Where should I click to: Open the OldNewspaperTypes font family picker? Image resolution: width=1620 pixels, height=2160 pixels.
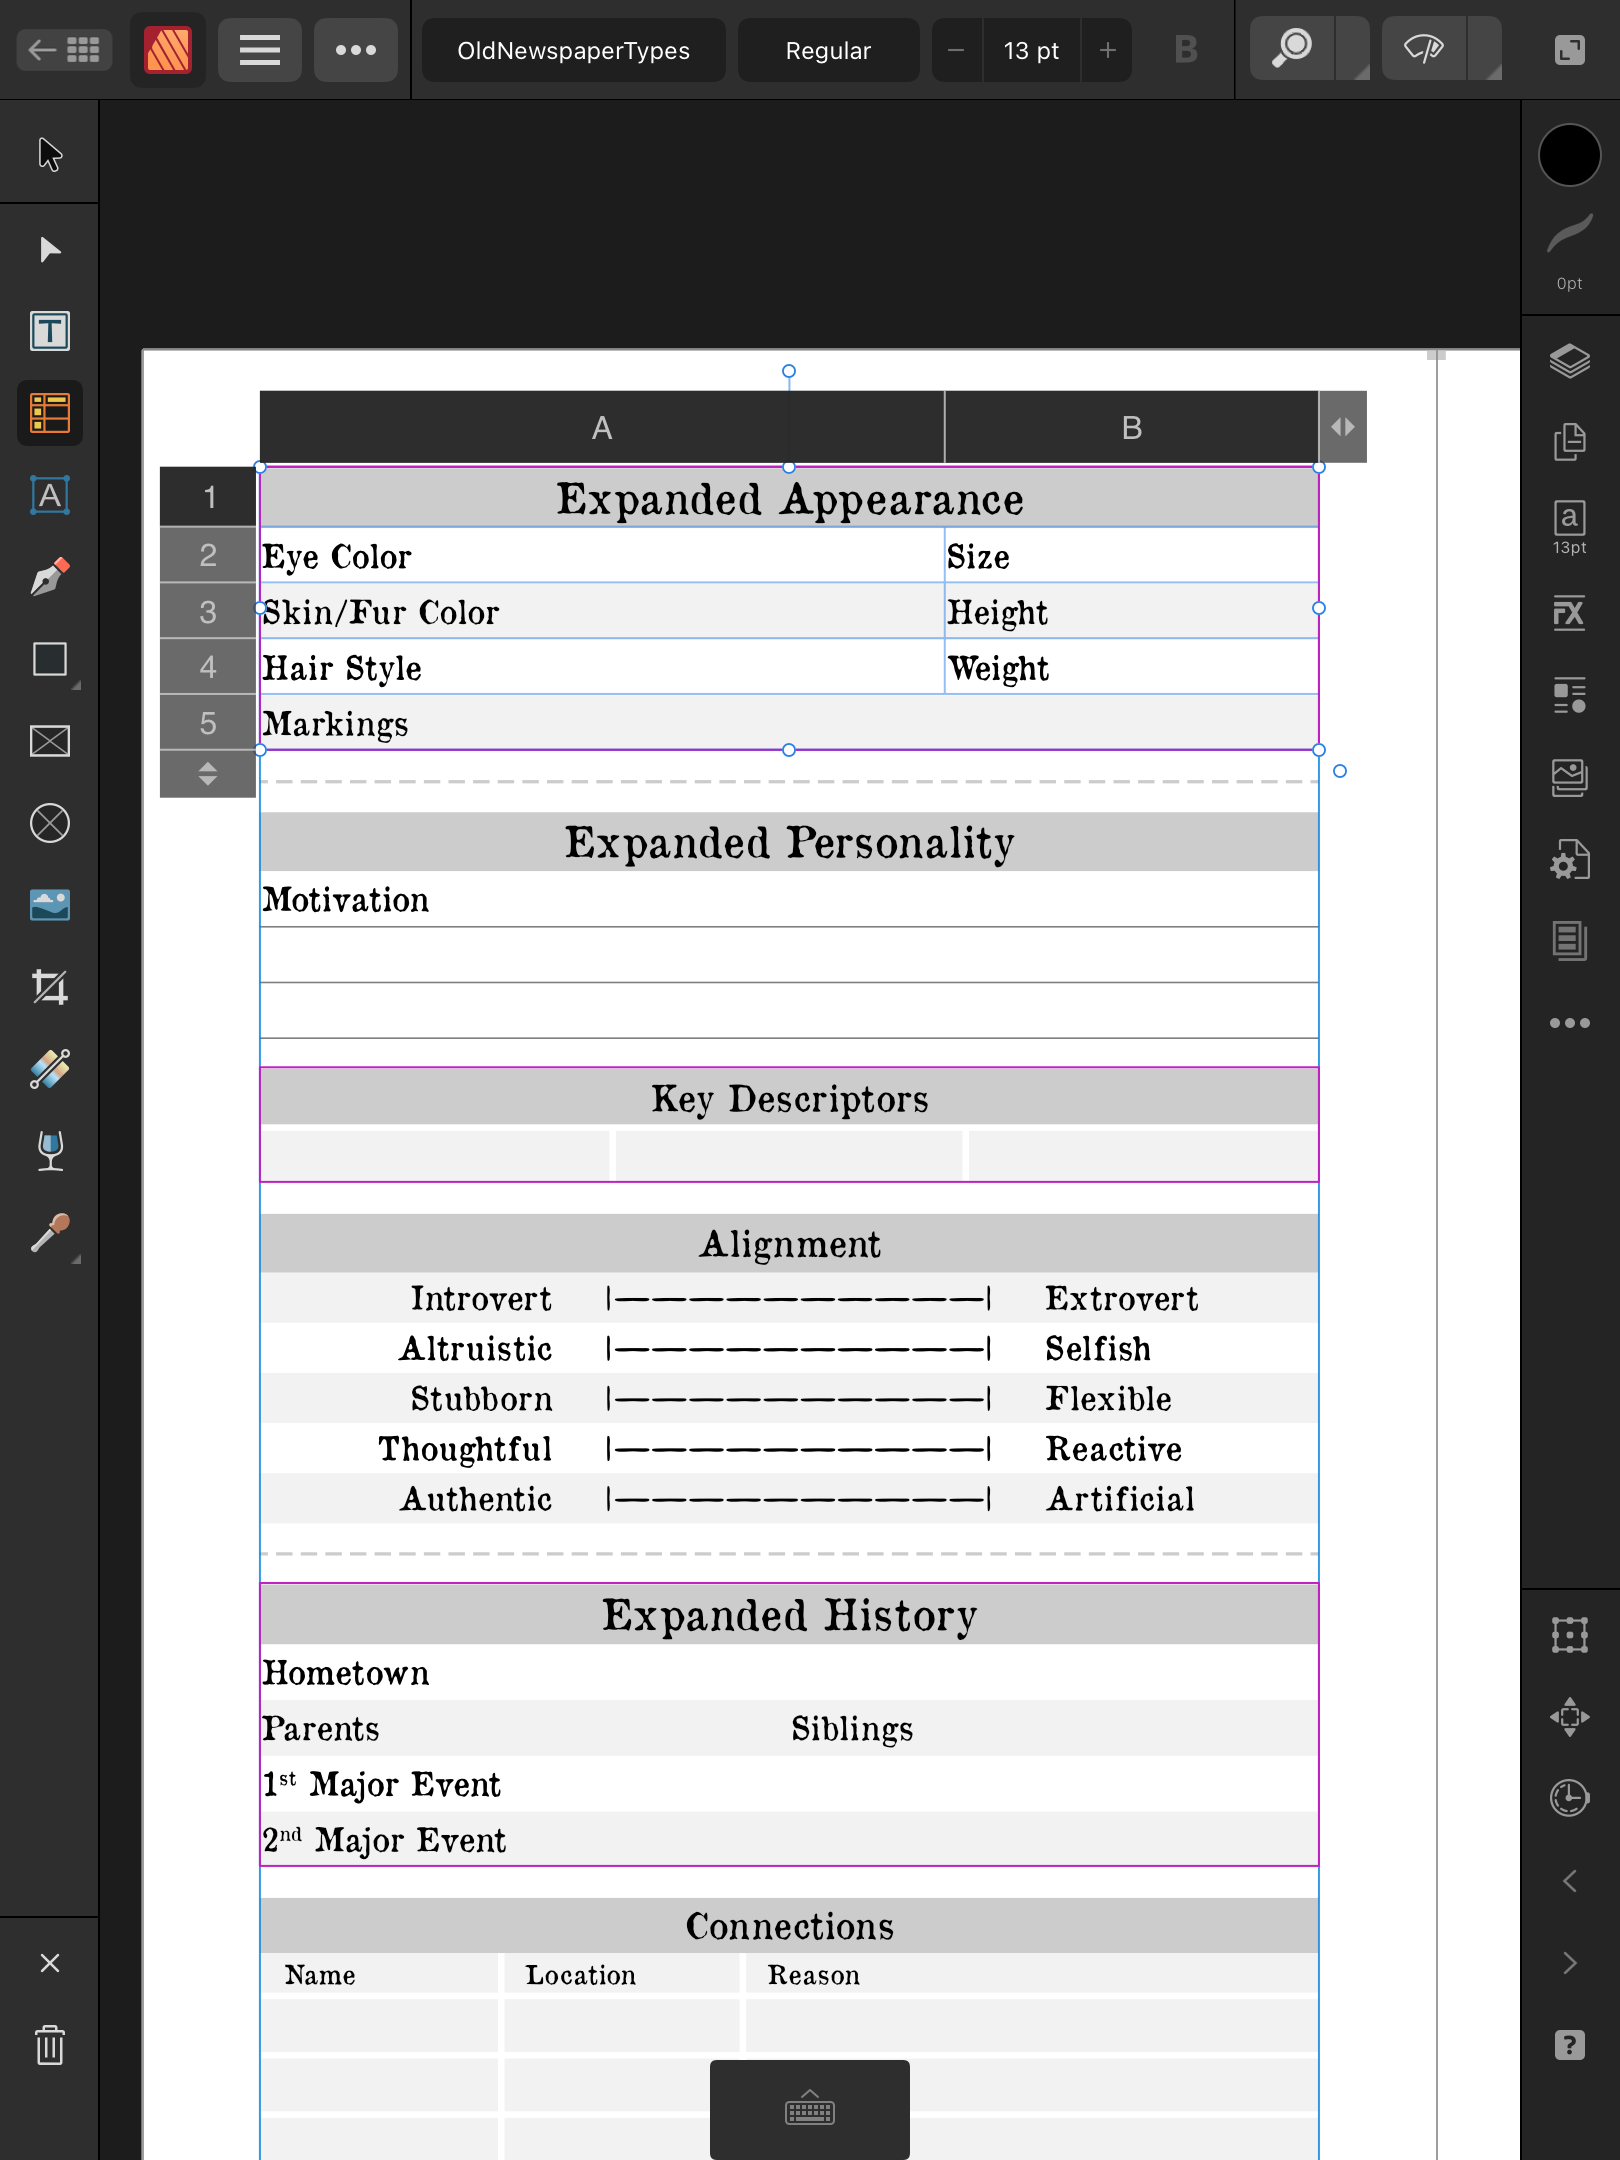coord(574,50)
